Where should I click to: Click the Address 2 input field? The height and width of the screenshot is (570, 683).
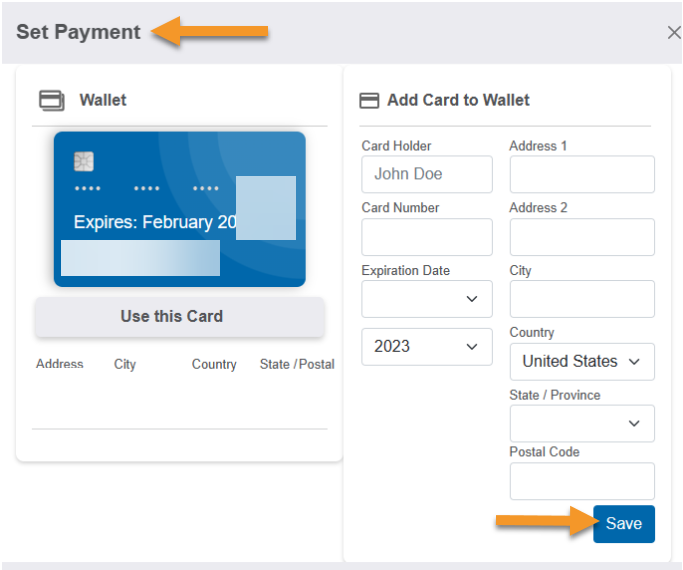click(582, 237)
